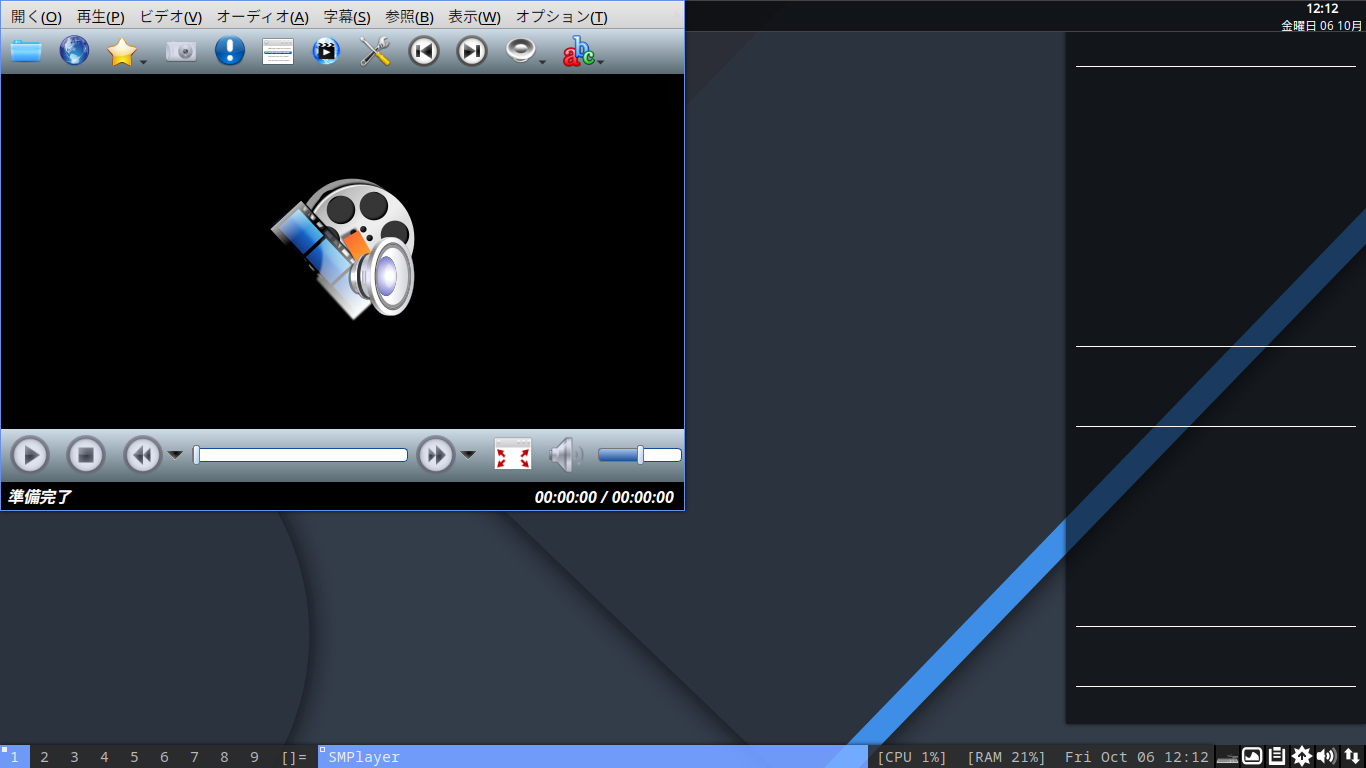The image size is (1366, 768).
Task: Open the clipboard tray icon
Action: (x=1277, y=756)
